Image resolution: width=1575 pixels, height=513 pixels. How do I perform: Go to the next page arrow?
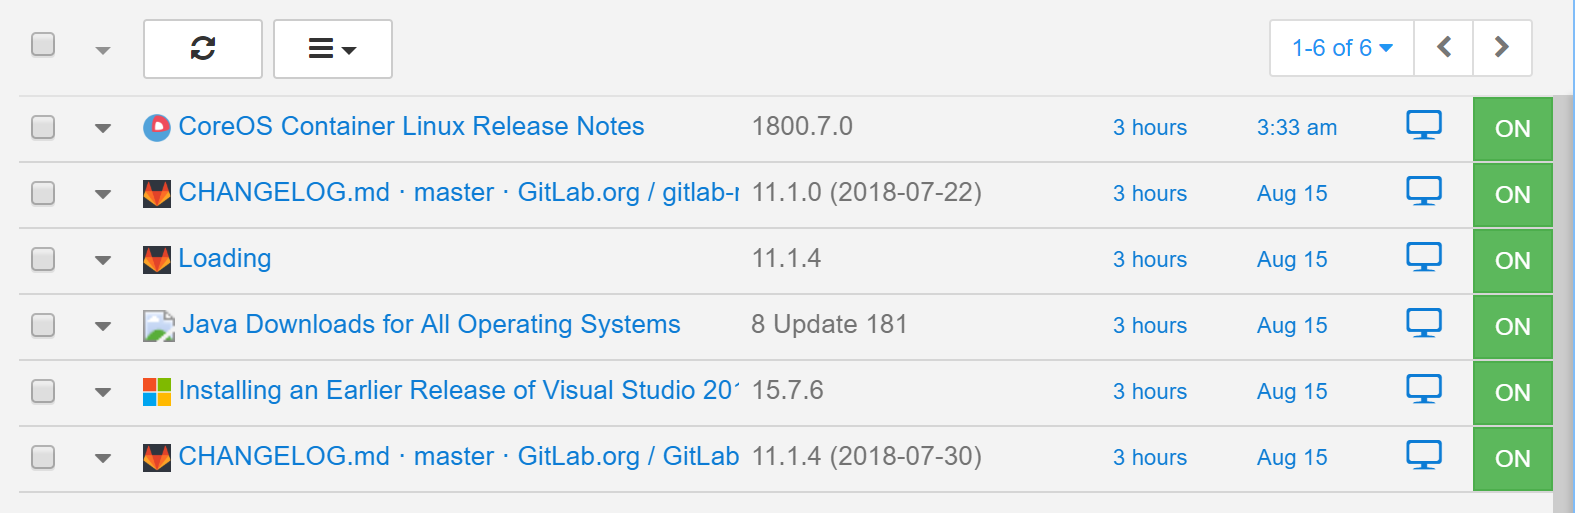[1501, 47]
